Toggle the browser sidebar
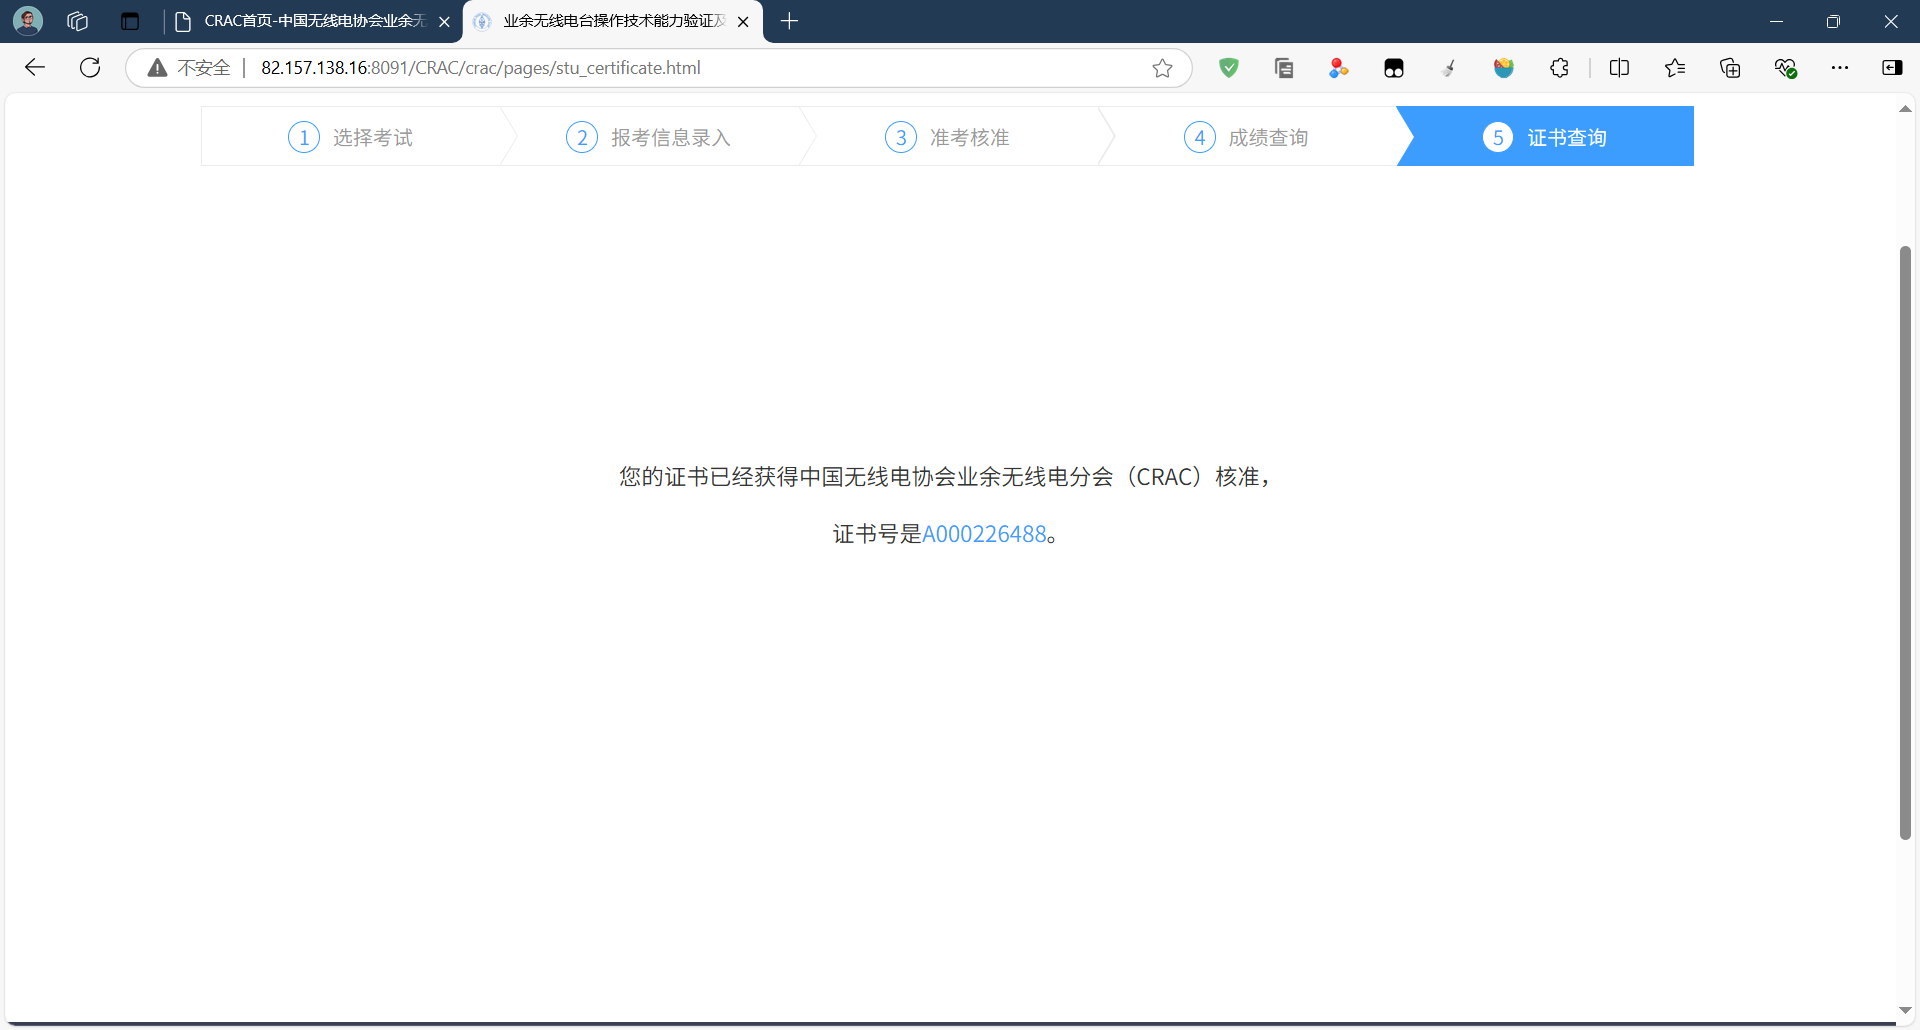The height and width of the screenshot is (1030, 1920). tap(1892, 68)
